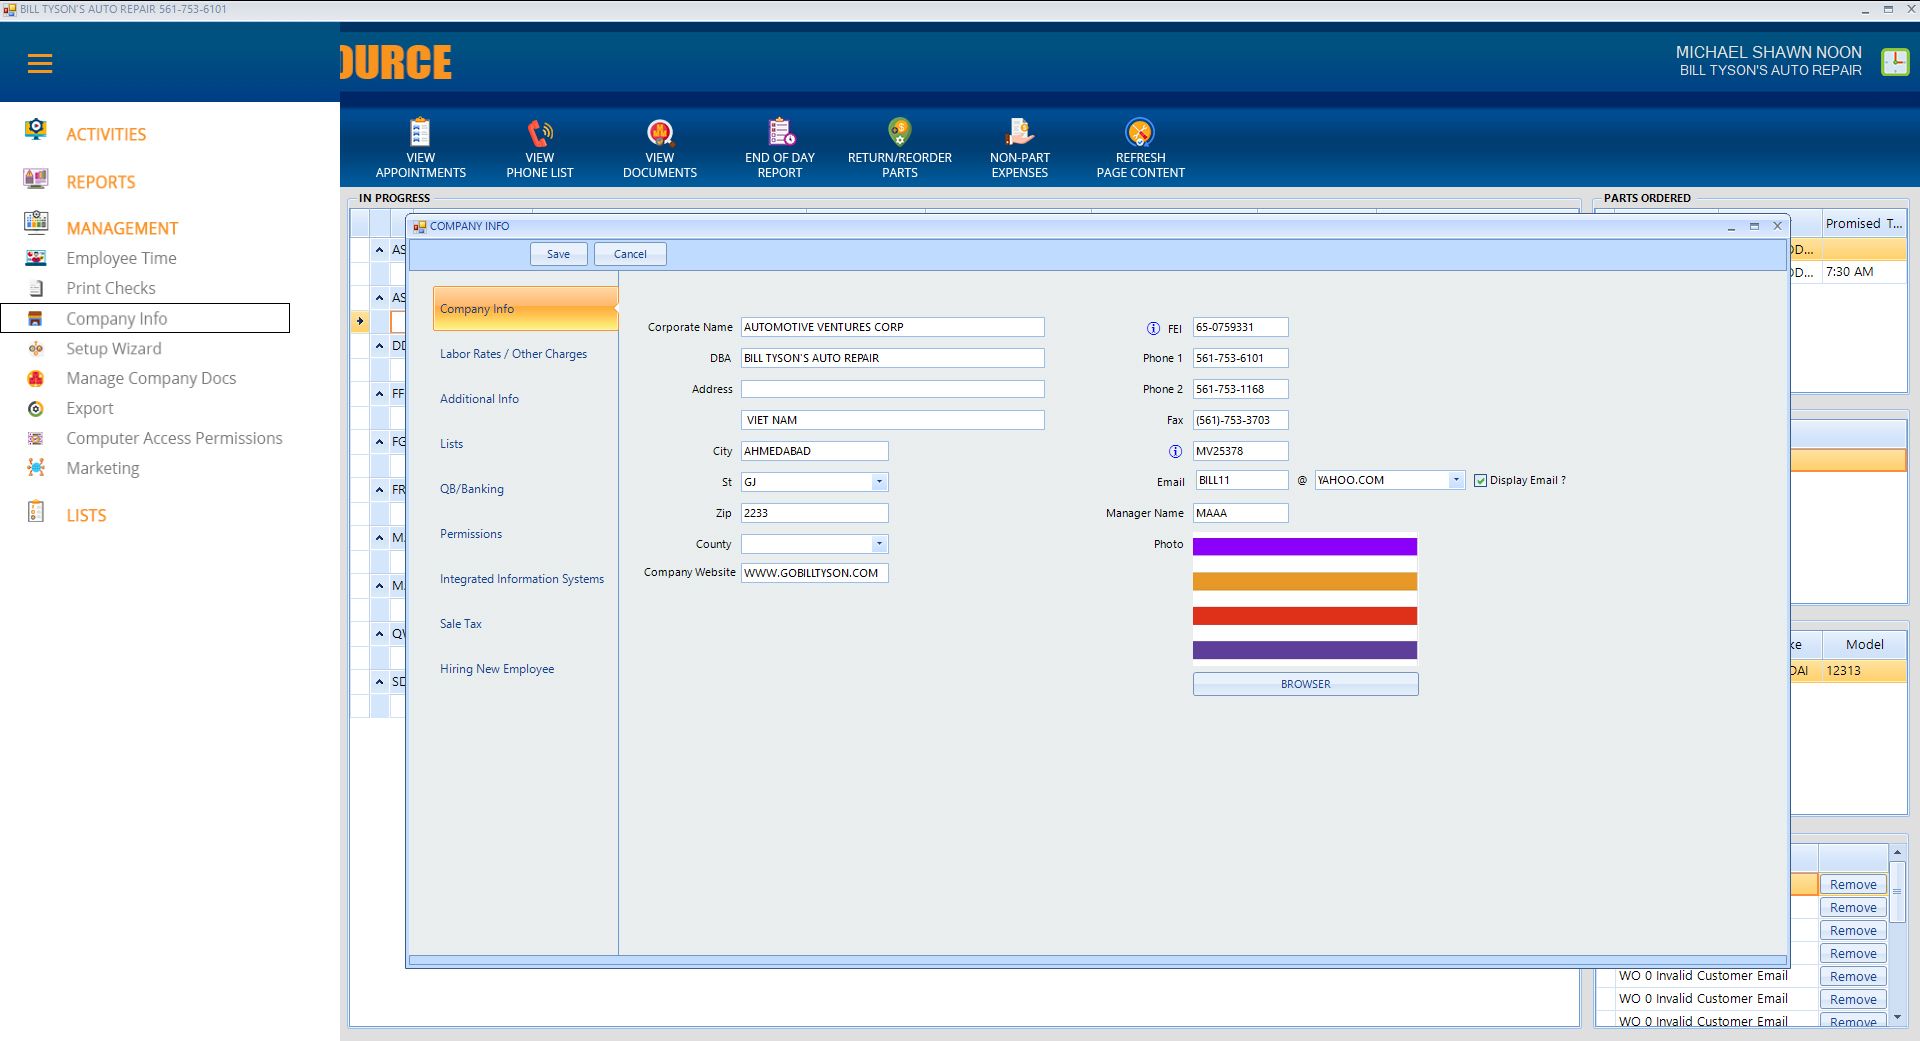Click the striped company photo thumbnail
The image size is (1920, 1041).
[x=1304, y=600]
